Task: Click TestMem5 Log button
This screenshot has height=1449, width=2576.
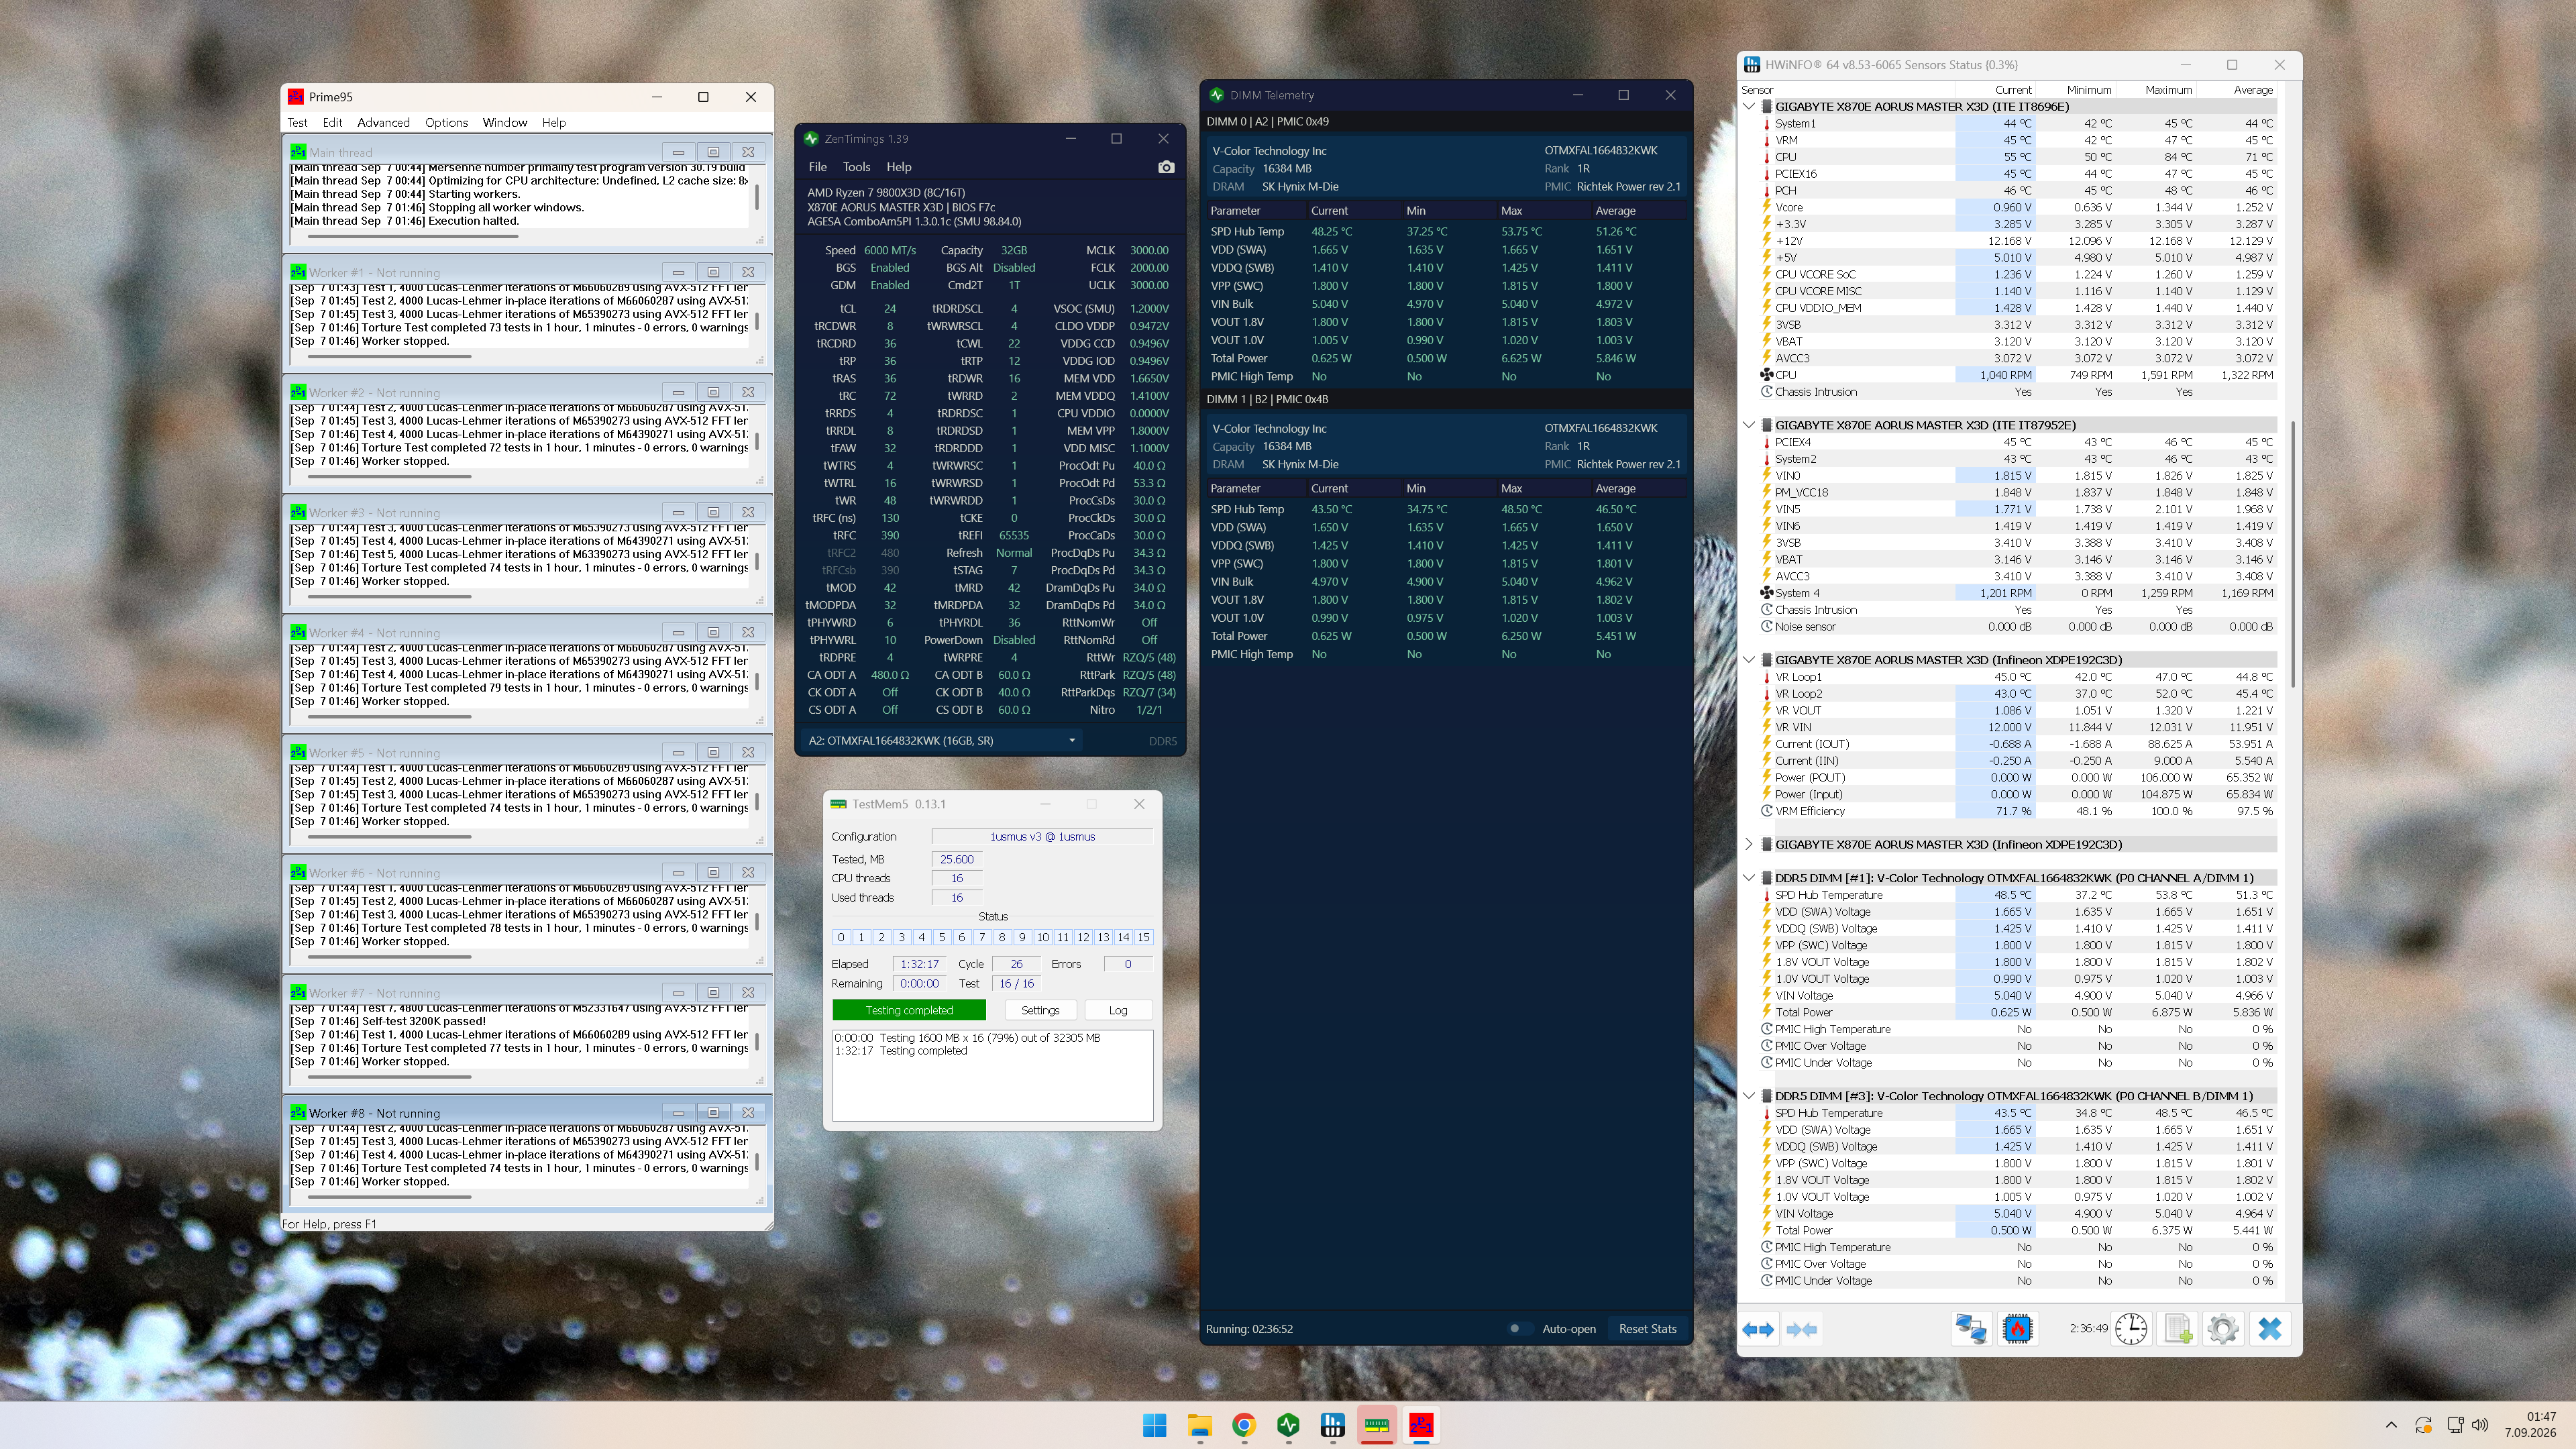Action: [1118, 1011]
